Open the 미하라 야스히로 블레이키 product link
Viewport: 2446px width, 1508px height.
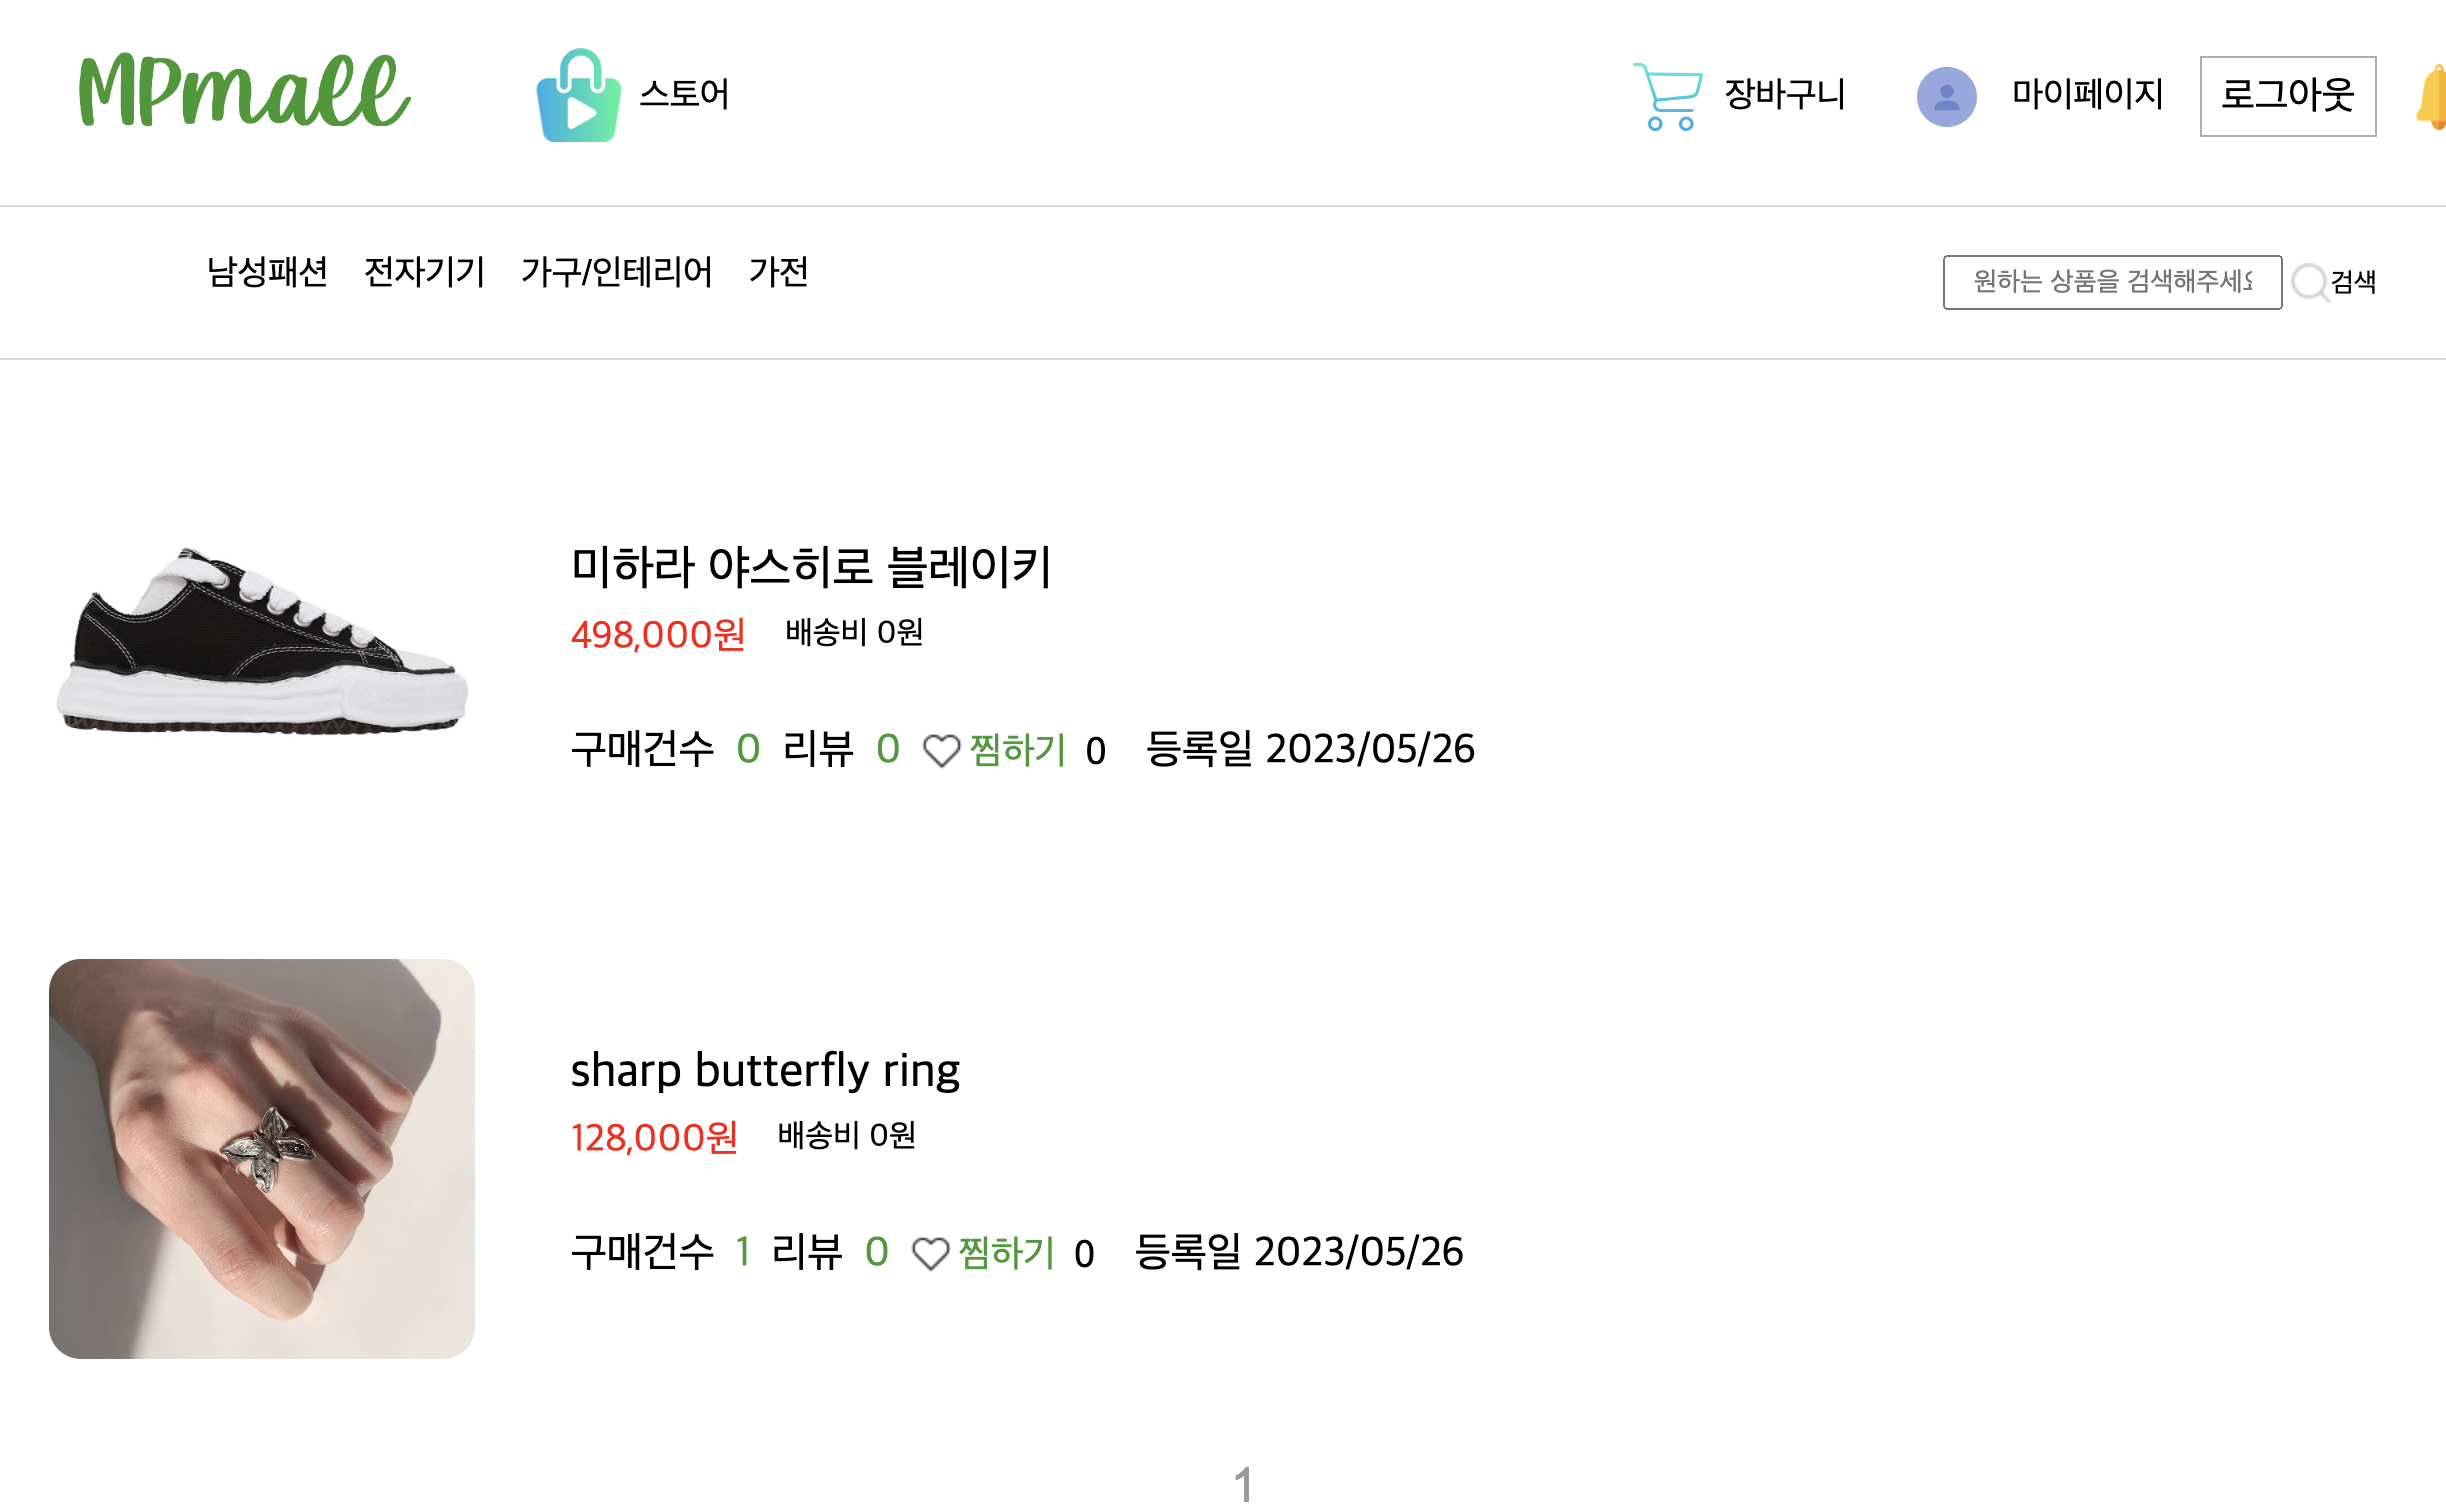click(812, 566)
